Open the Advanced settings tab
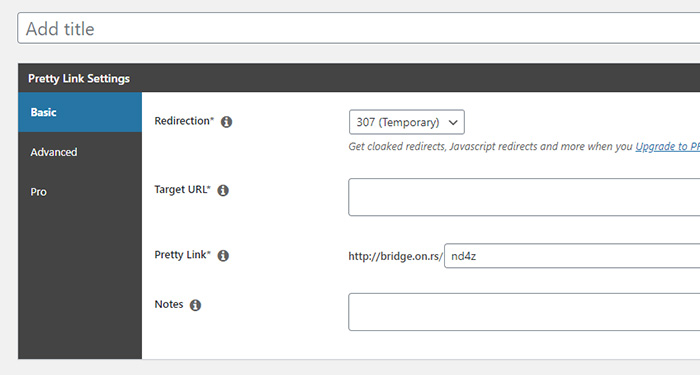700x375 pixels. tap(80, 152)
